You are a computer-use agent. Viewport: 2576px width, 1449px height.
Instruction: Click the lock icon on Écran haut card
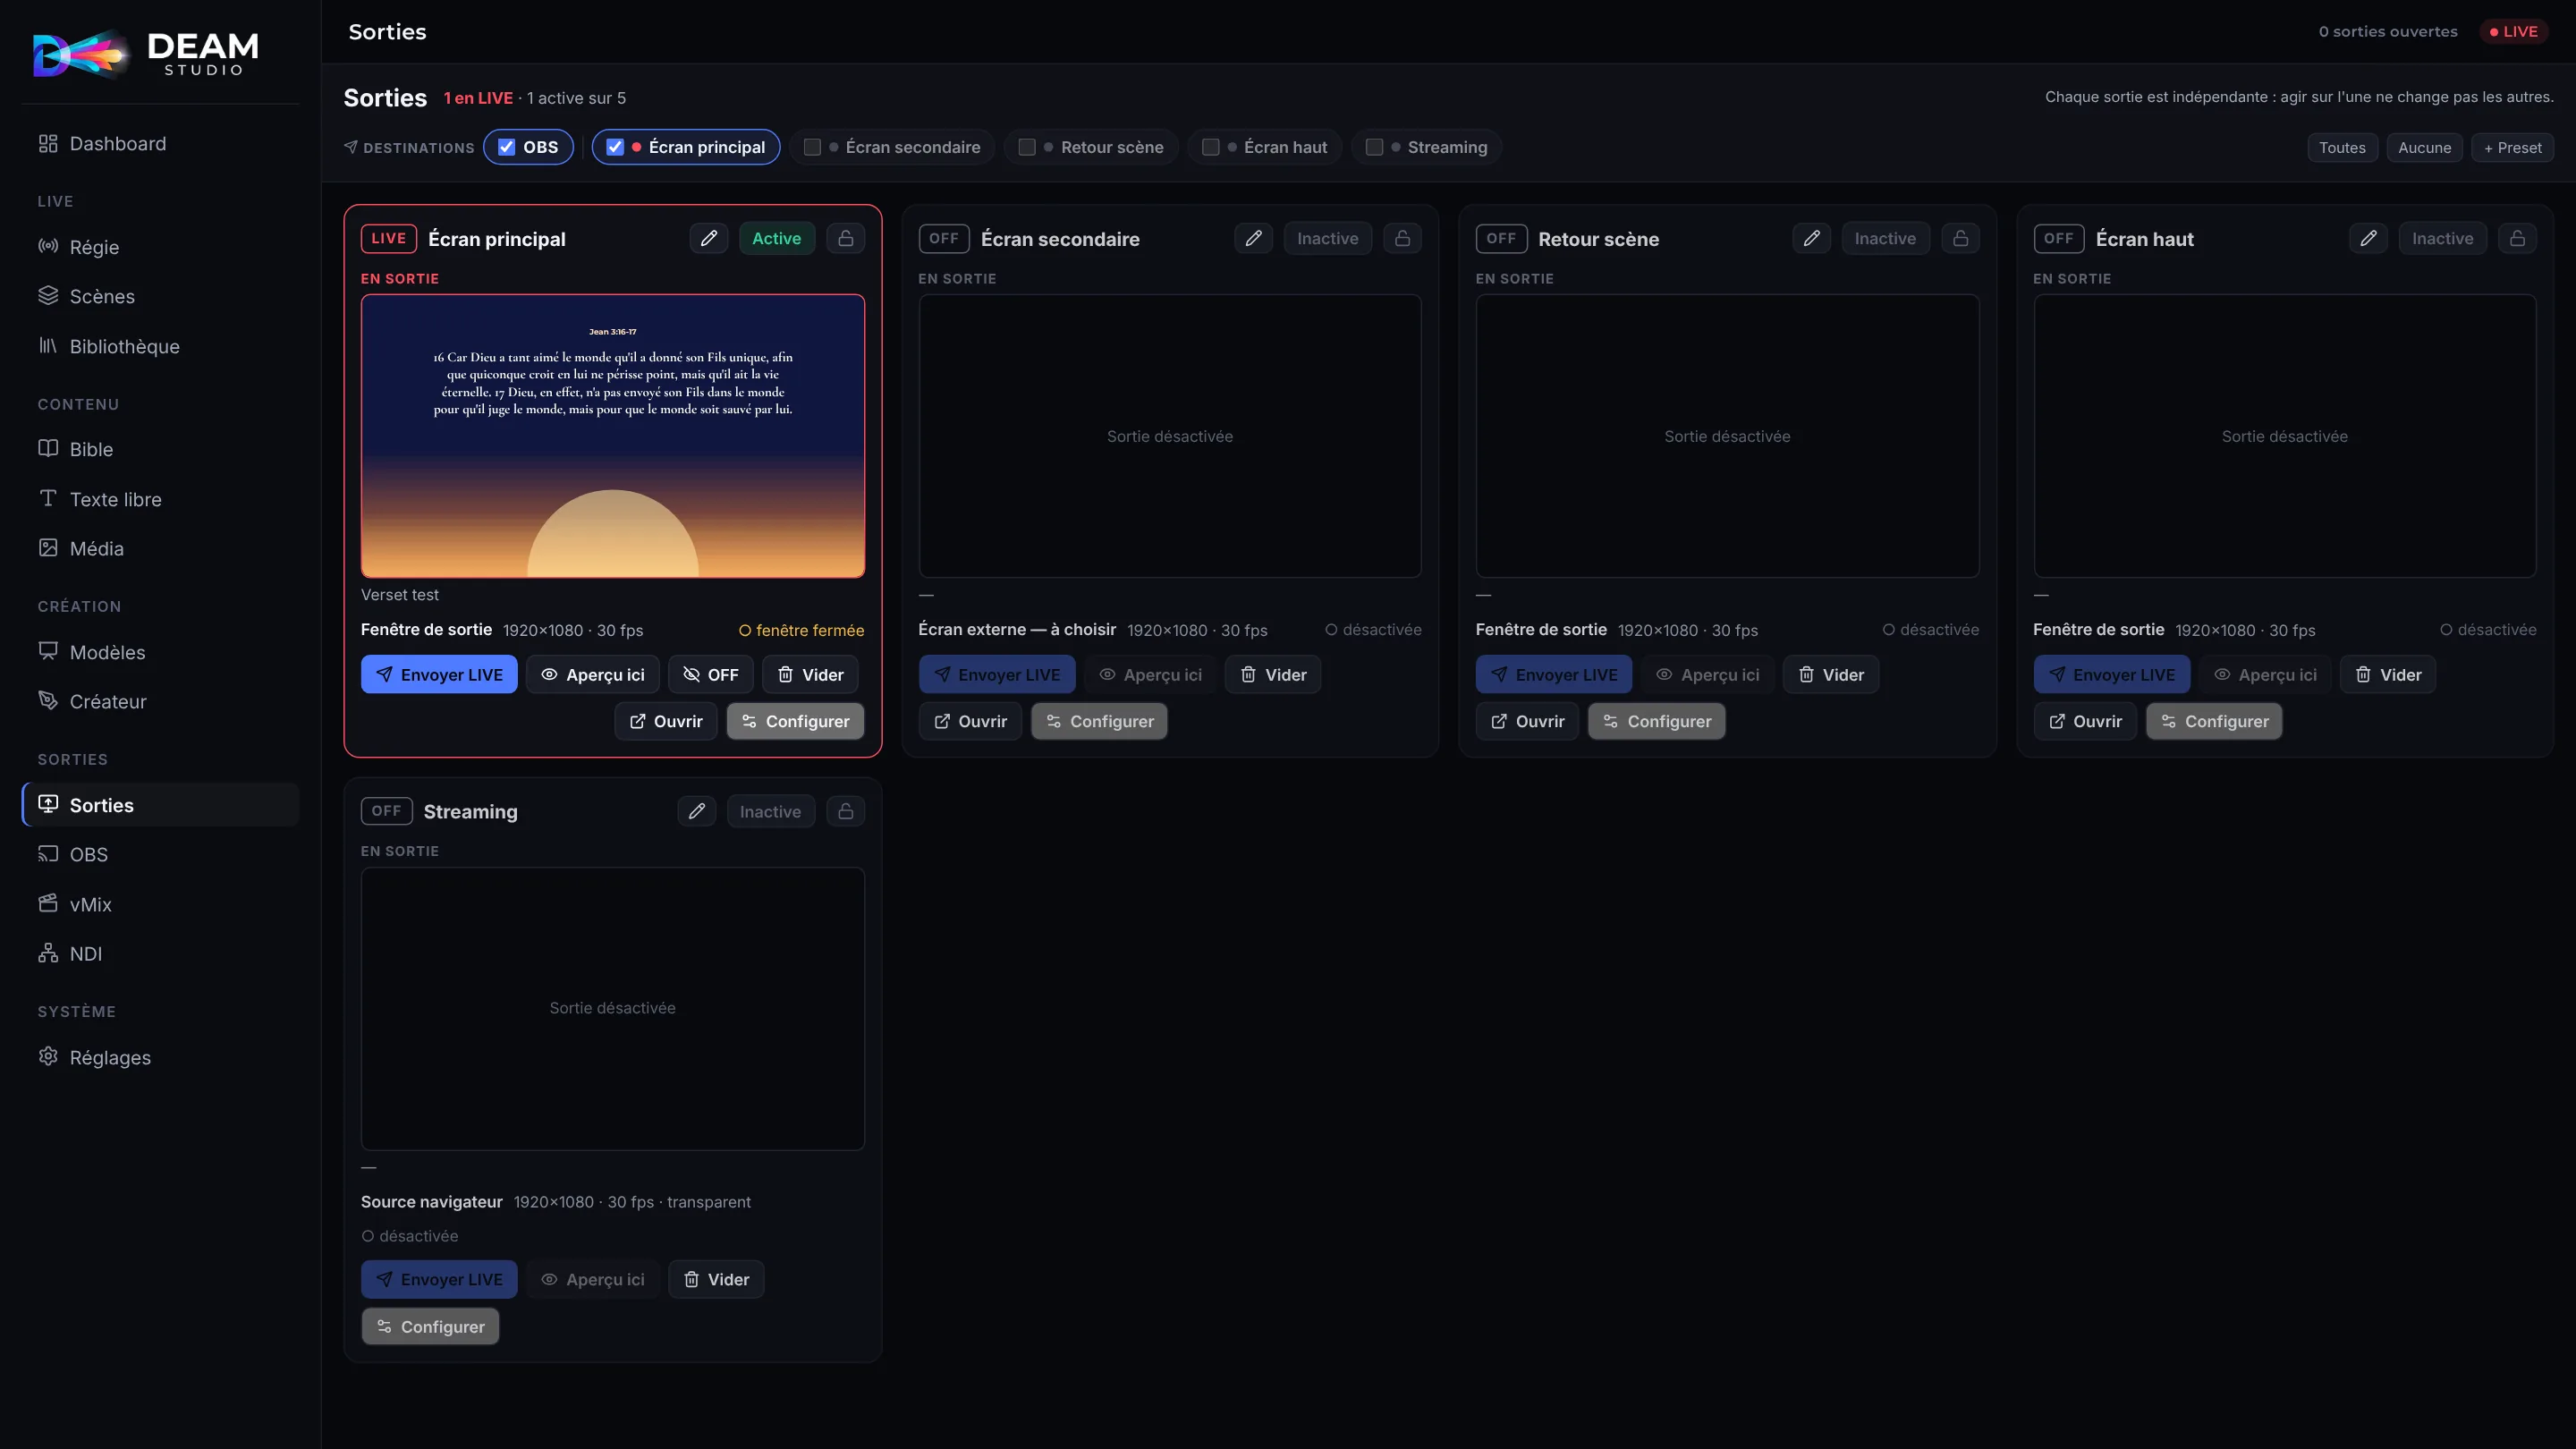[2517, 238]
